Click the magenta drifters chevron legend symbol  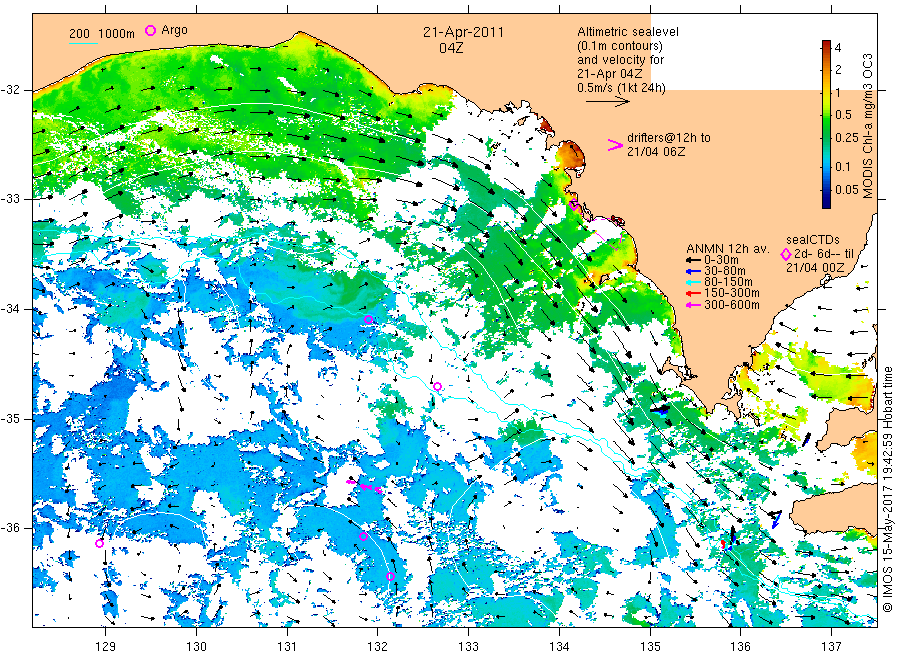tap(615, 145)
